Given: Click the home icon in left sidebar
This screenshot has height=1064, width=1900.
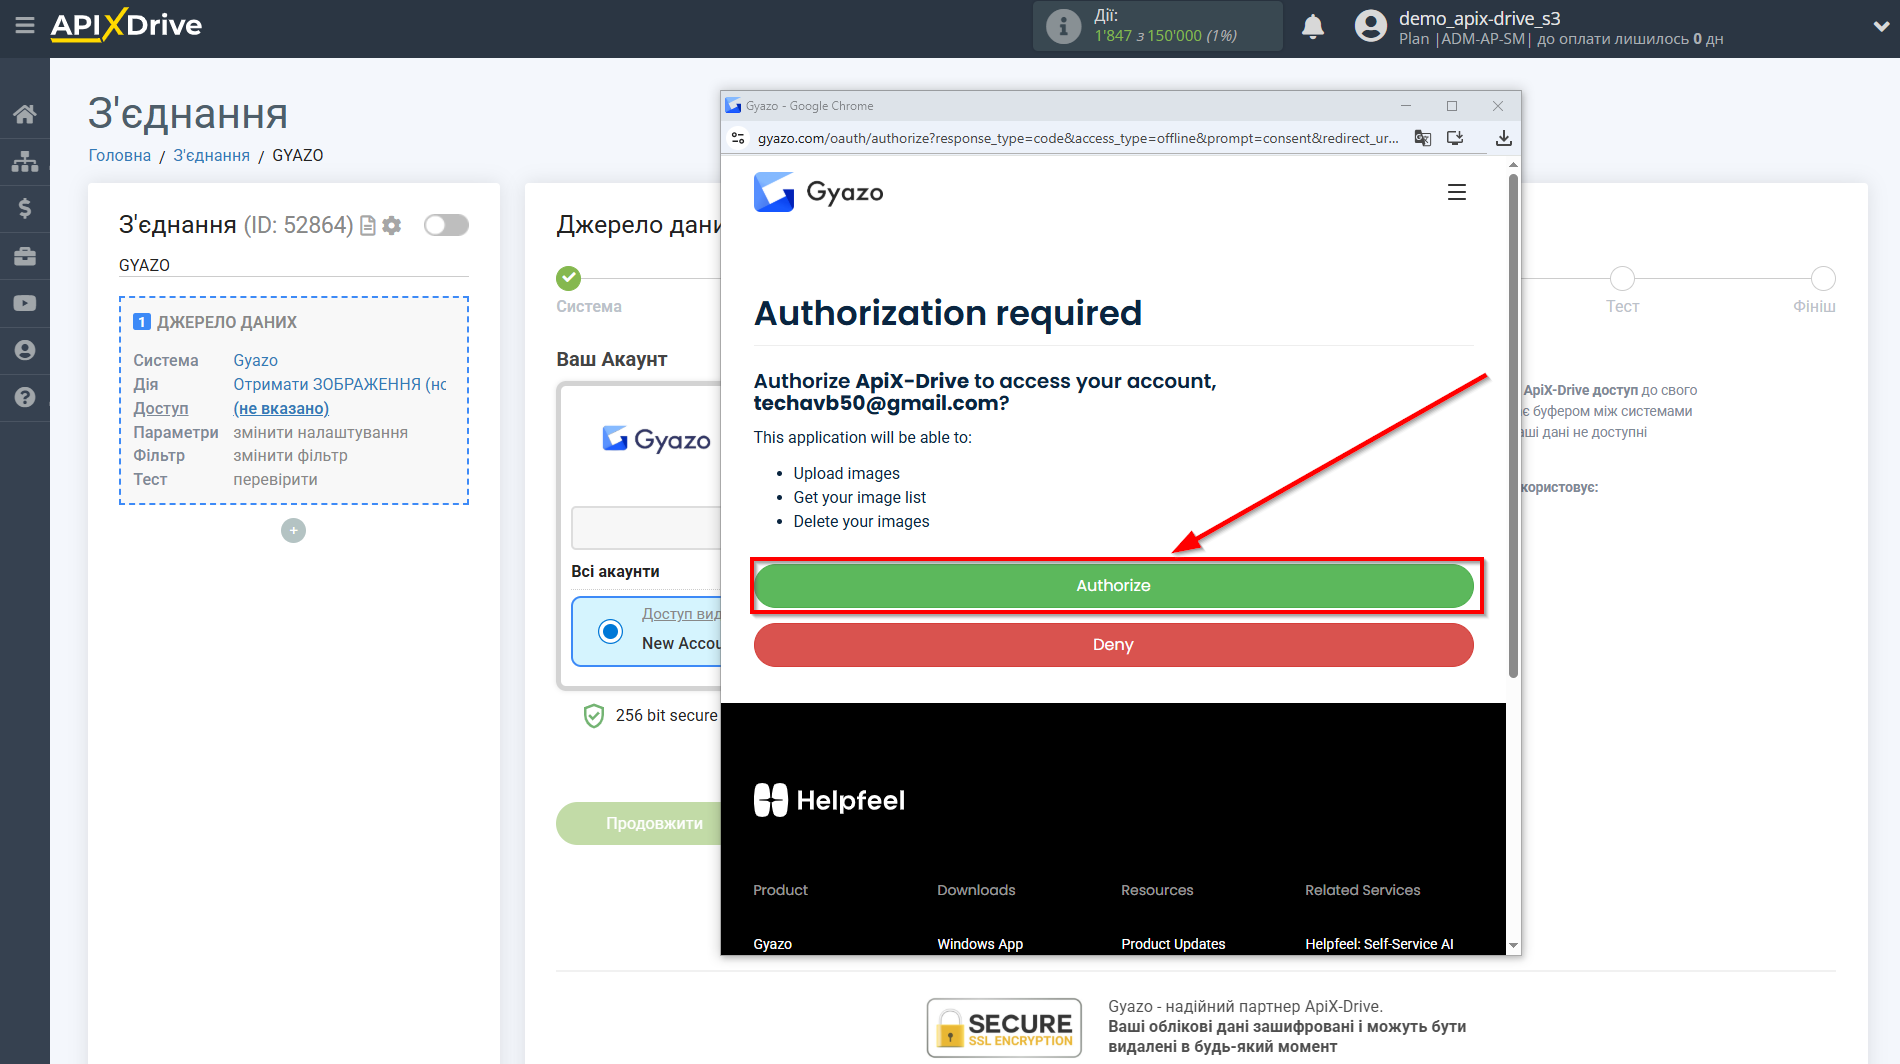Looking at the screenshot, I should (x=24, y=114).
